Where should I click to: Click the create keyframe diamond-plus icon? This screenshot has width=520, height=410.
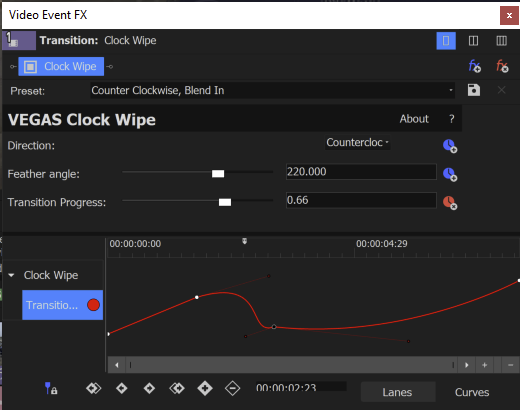[x=205, y=388]
